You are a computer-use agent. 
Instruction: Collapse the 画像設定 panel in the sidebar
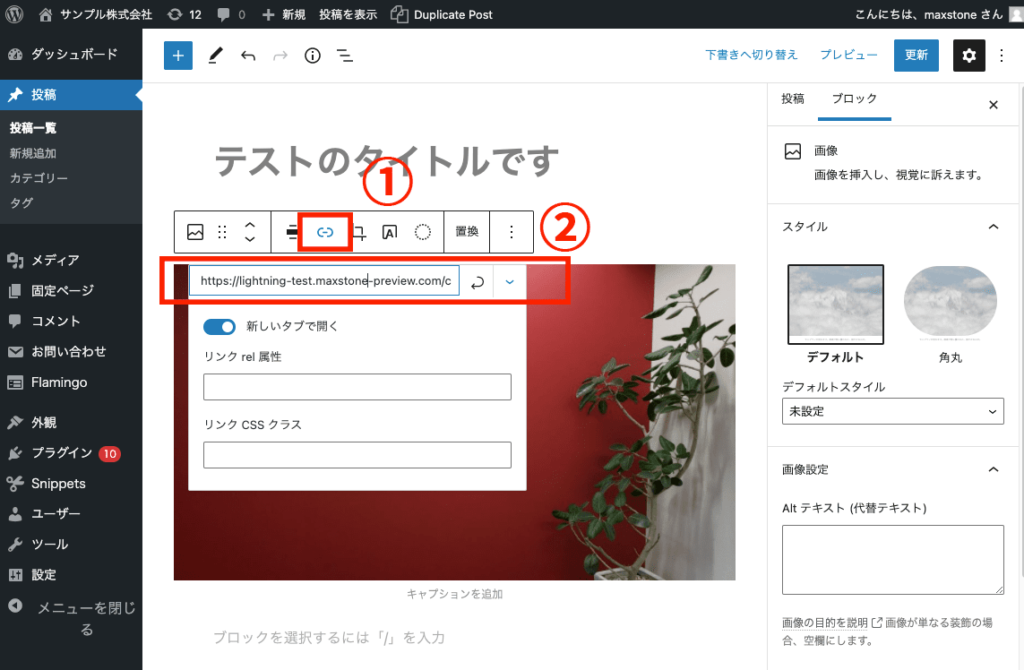993,469
